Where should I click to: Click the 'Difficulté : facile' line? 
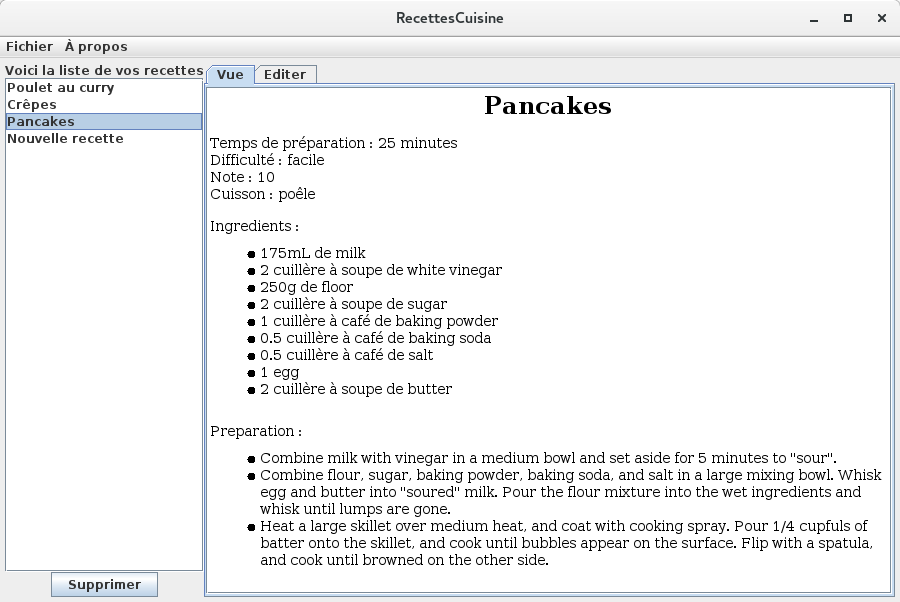point(267,160)
